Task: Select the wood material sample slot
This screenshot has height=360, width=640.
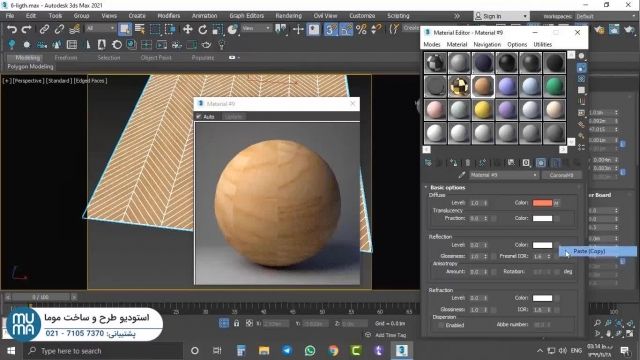Action: 483,86
